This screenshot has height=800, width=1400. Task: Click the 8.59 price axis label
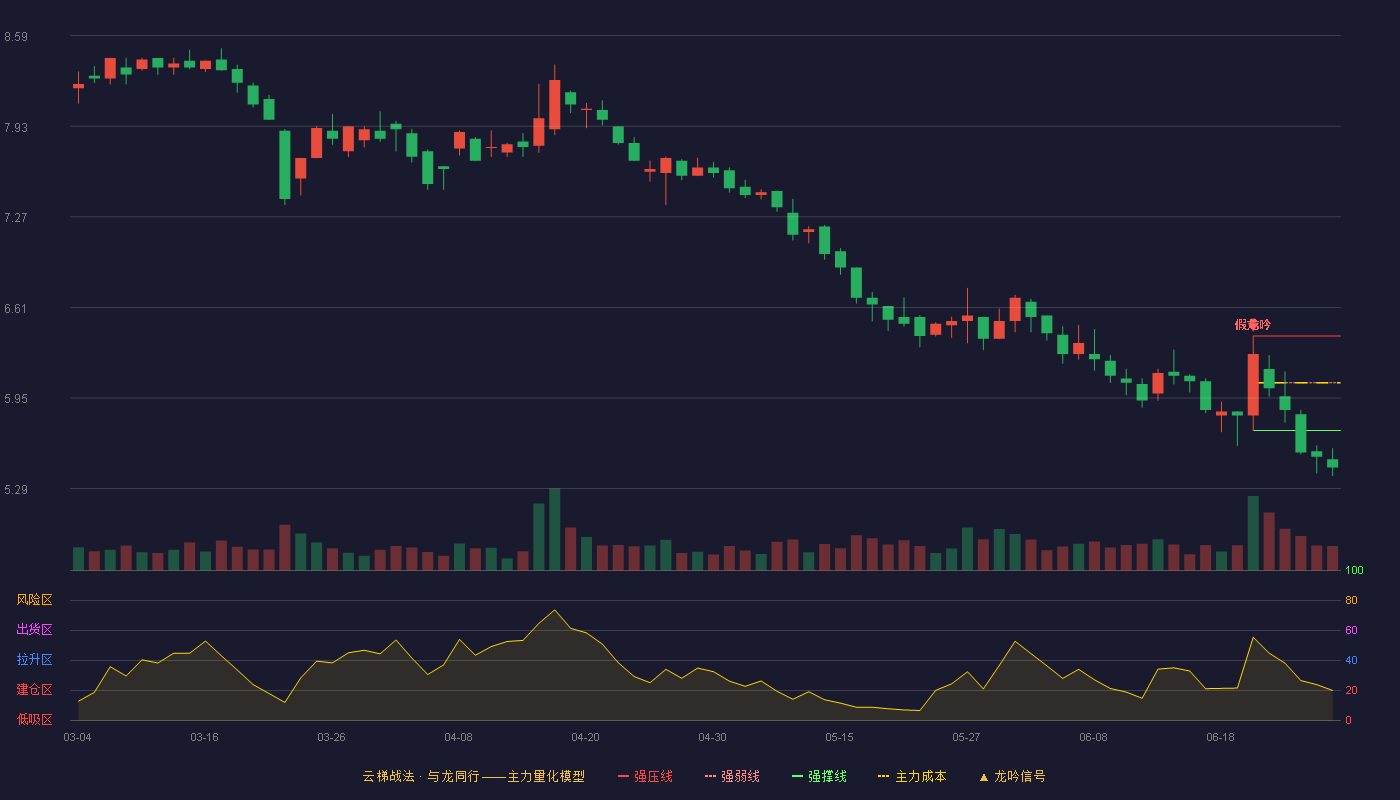(16, 37)
